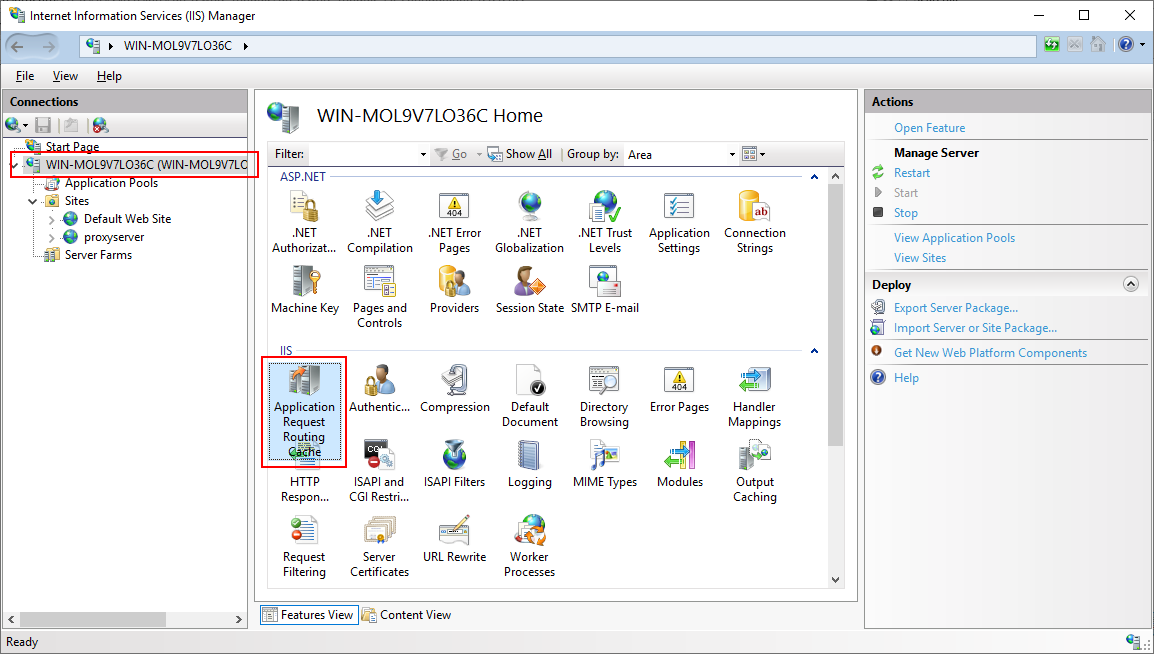The width and height of the screenshot is (1154, 654).
Task: Open the MIME Types feature
Action: (x=604, y=465)
